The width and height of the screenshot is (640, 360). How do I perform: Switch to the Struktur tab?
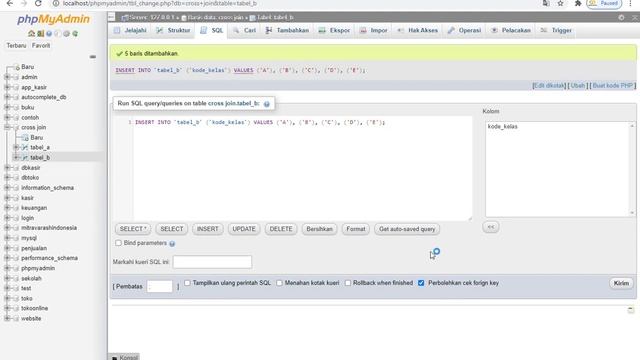pyautogui.click(x=173, y=30)
